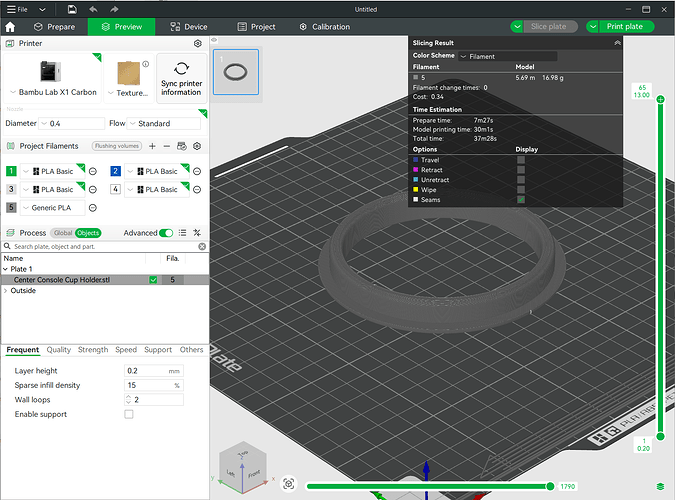Enable support checkbox
Image resolution: width=675 pixels, height=500 pixels.
(x=129, y=414)
